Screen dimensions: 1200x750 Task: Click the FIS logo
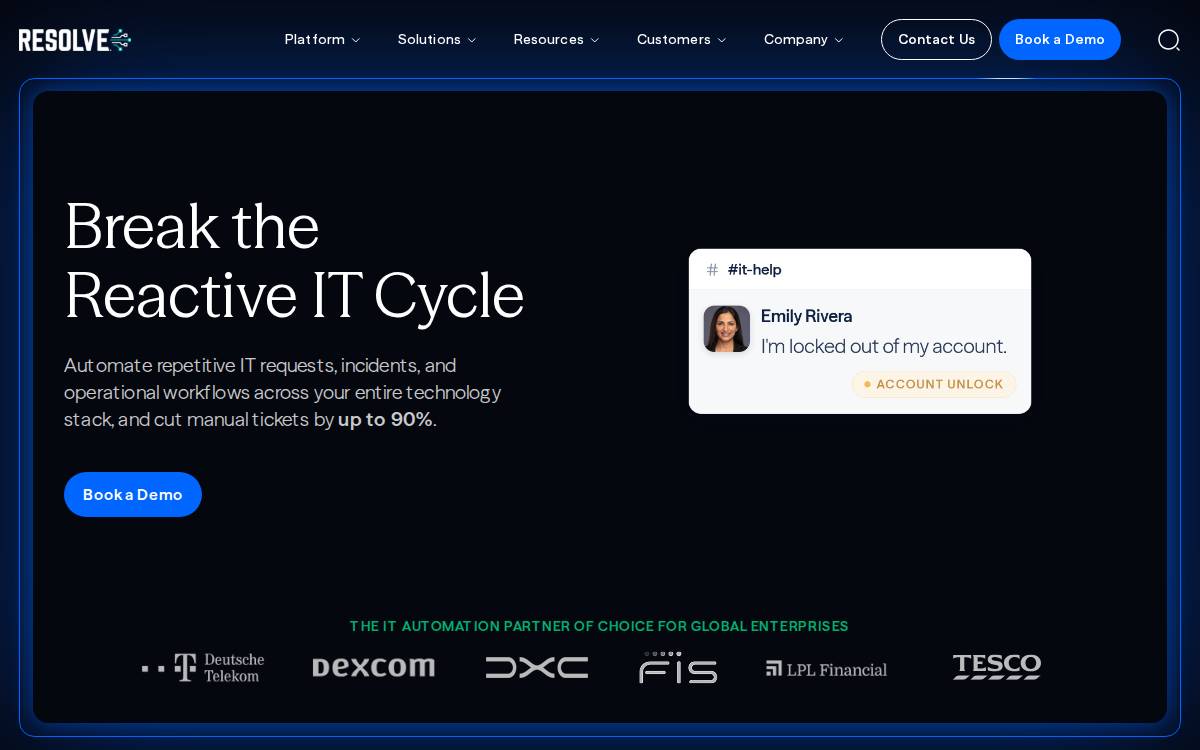[x=678, y=668]
